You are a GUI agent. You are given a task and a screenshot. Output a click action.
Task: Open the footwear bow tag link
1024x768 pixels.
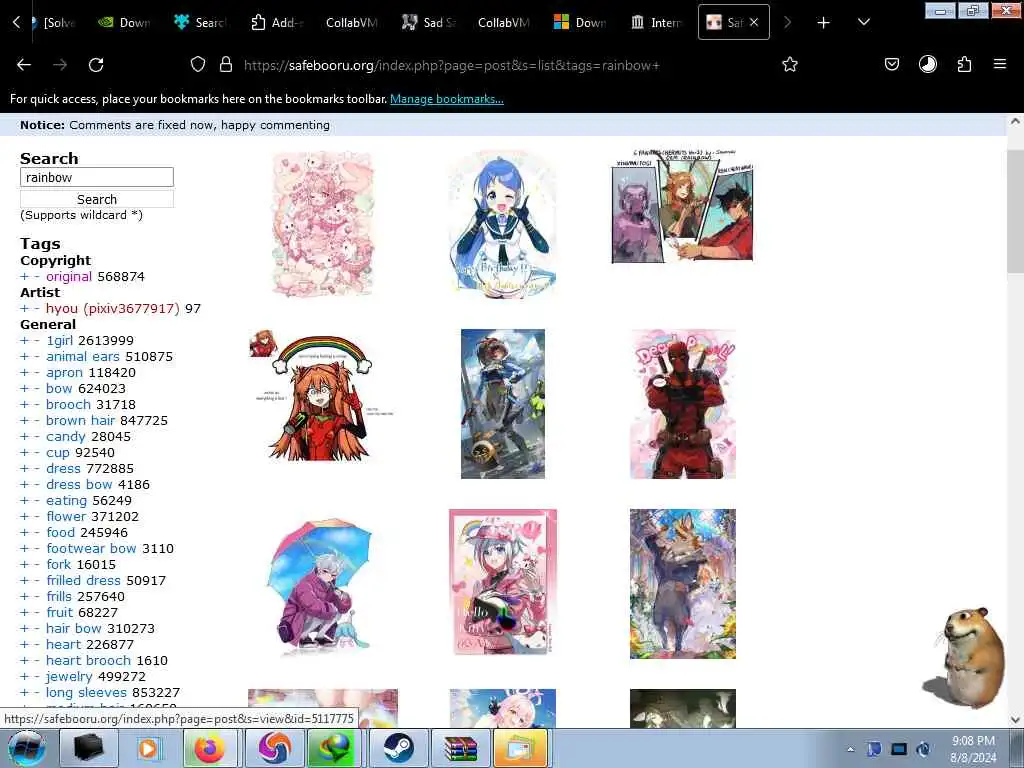click(x=91, y=549)
